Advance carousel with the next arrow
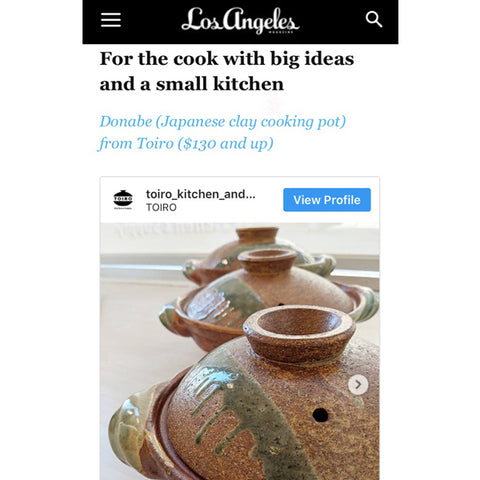Viewport: 480px width, 480px height. coord(358,384)
